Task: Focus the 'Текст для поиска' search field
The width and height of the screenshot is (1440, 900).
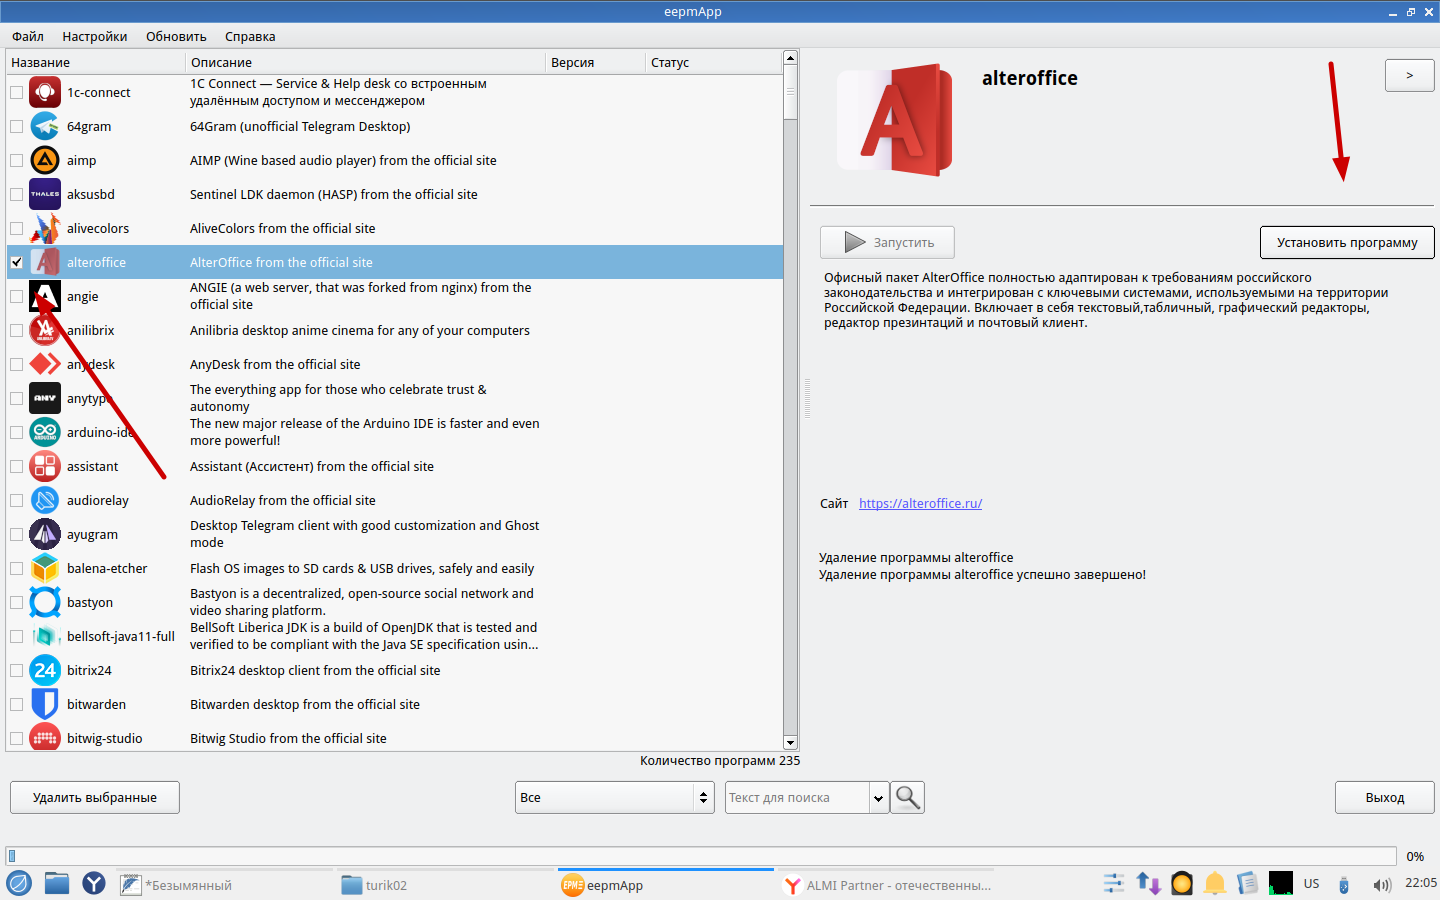Action: click(797, 797)
